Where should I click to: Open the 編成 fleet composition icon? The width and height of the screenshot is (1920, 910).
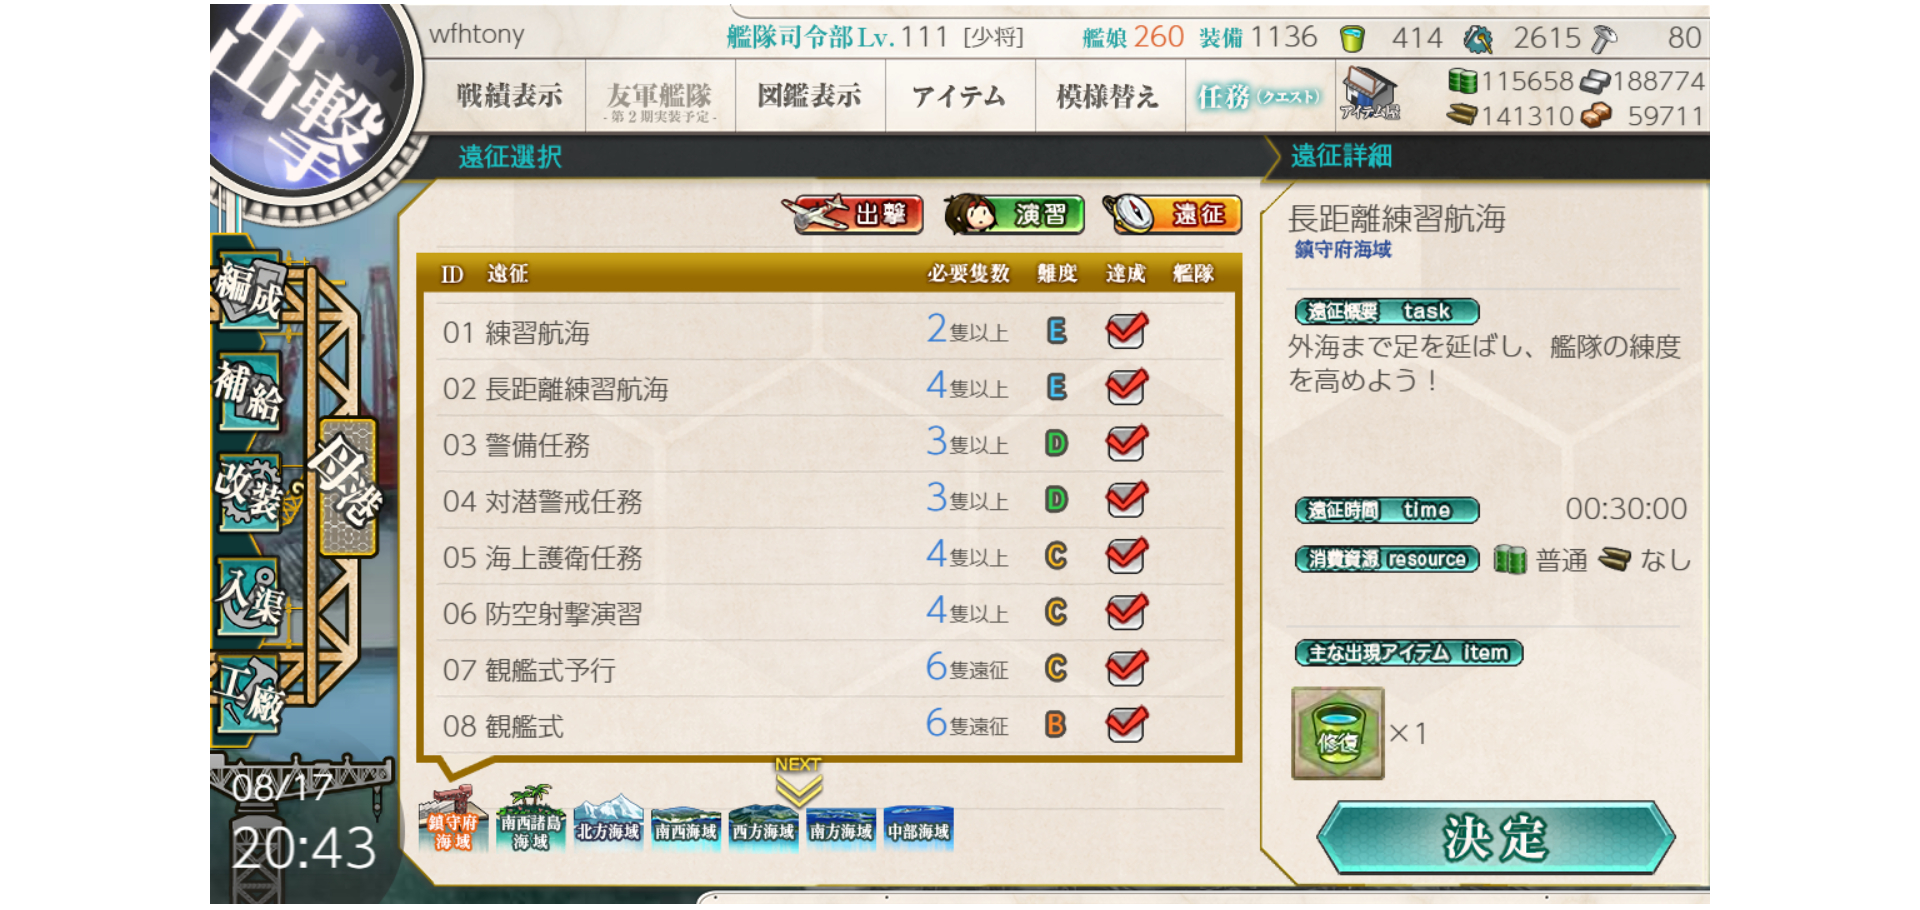249,288
